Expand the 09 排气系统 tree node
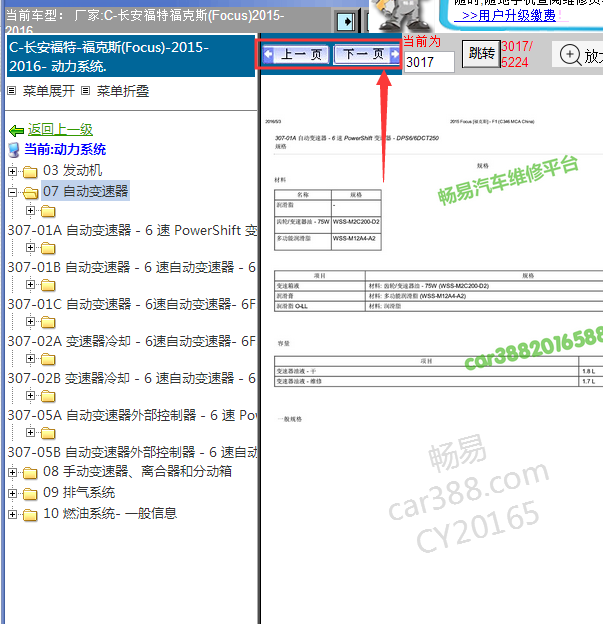 [x=12, y=493]
